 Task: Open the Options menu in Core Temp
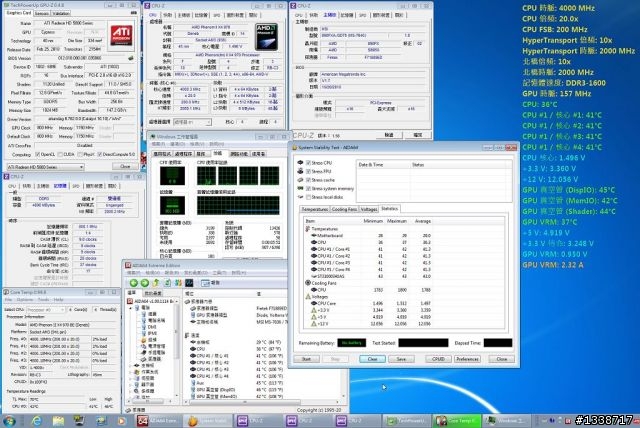pyautogui.click(x=24, y=299)
